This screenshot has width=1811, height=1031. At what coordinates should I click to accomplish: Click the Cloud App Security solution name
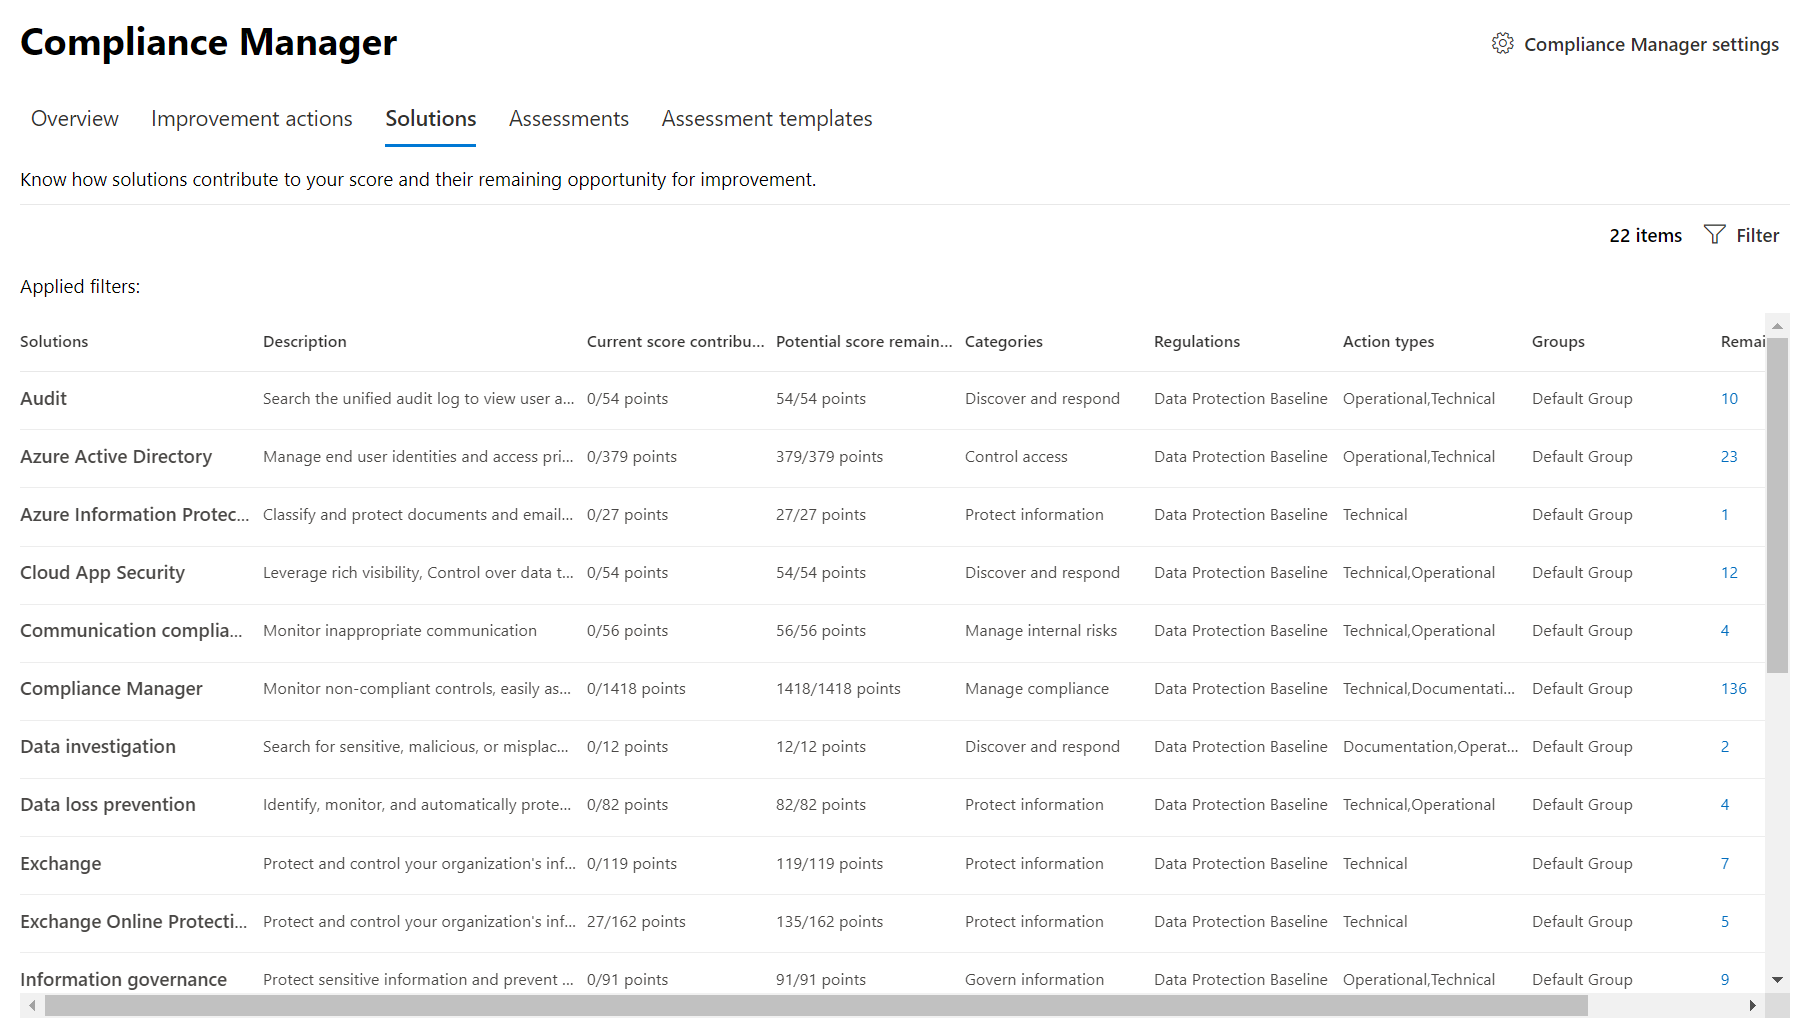coord(102,572)
